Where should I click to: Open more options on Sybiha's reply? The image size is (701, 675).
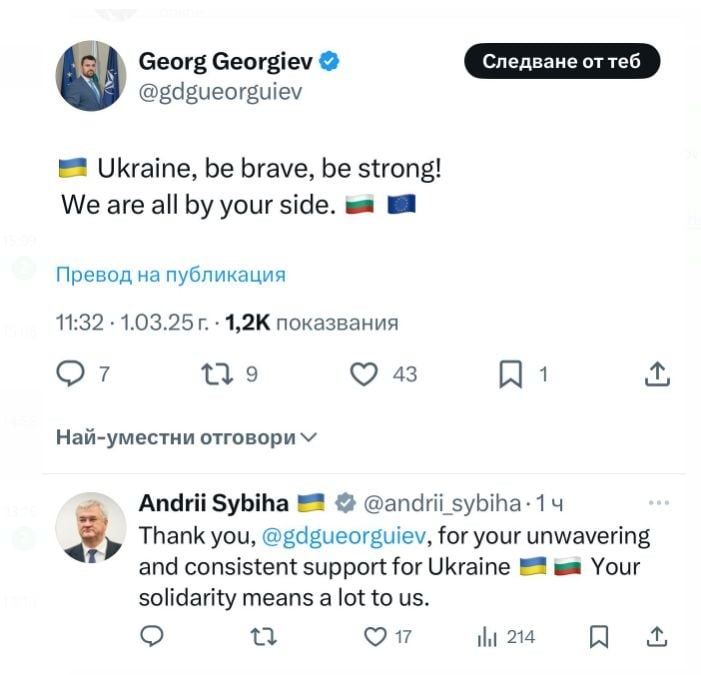tap(659, 502)
